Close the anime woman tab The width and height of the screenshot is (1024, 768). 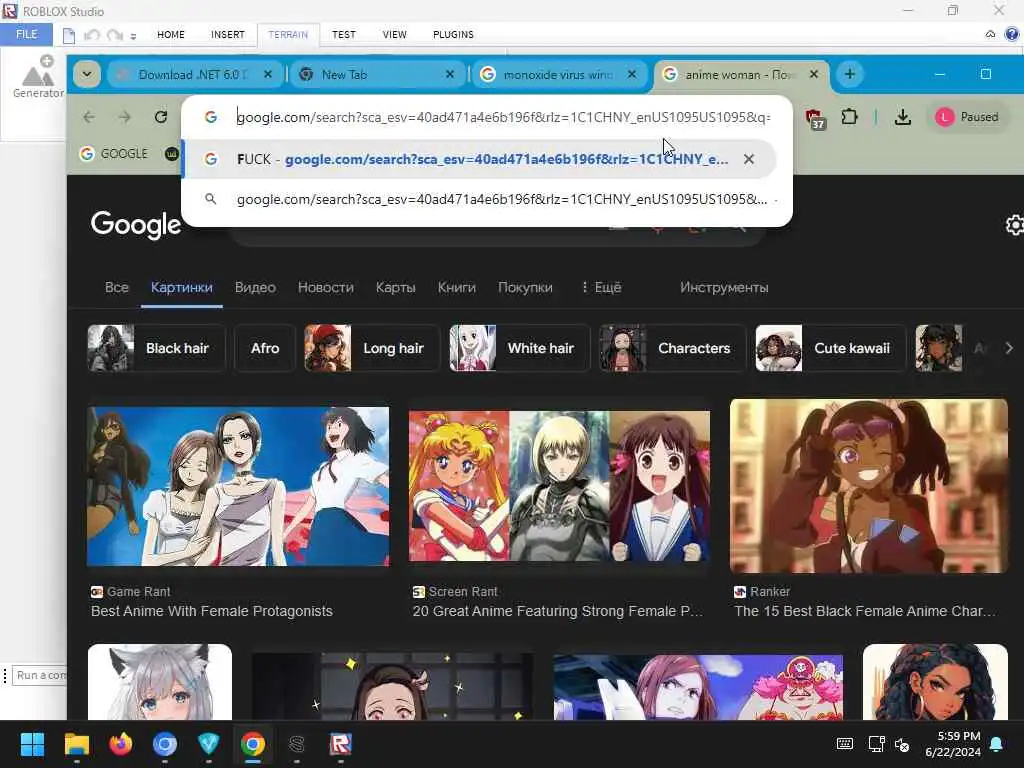click(814, 74)
